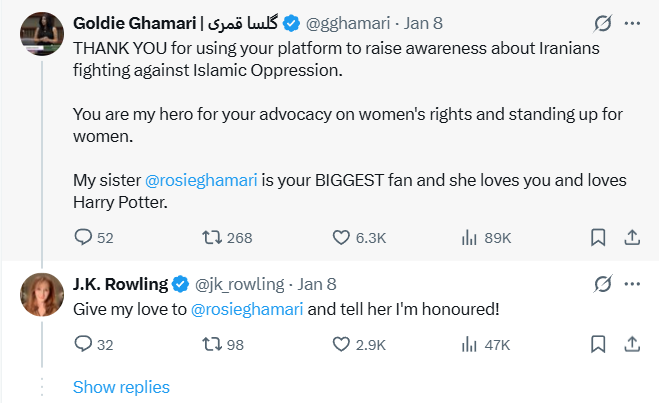This screenshot has height=403, width=659.
Task: Click Goldie Ghamari's profile avatar
Action: coord(38,34)
